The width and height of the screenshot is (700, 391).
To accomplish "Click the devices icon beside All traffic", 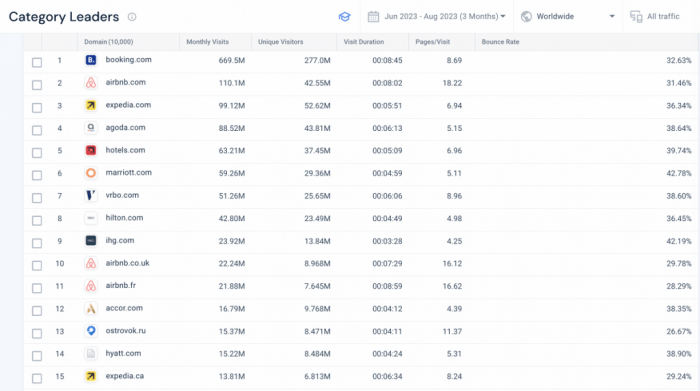I will 636,17.
